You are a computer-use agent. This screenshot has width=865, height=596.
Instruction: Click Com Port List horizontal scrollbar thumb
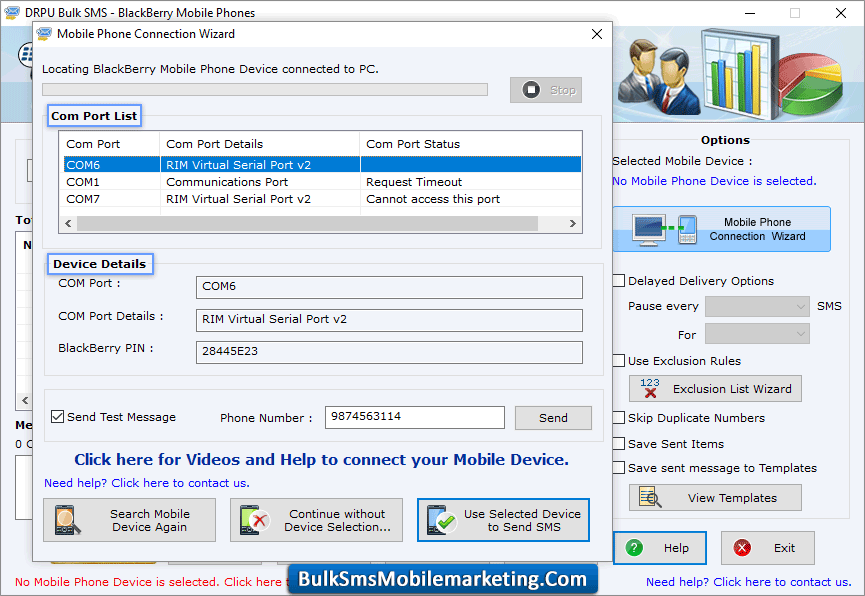tap(307, 224)
